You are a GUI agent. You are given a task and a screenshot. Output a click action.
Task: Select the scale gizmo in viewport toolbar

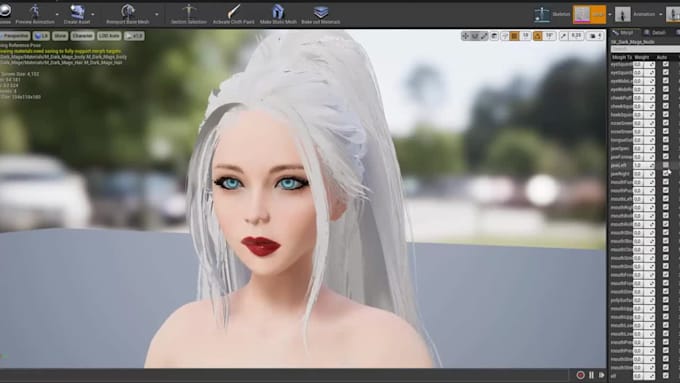click(484, 36)
